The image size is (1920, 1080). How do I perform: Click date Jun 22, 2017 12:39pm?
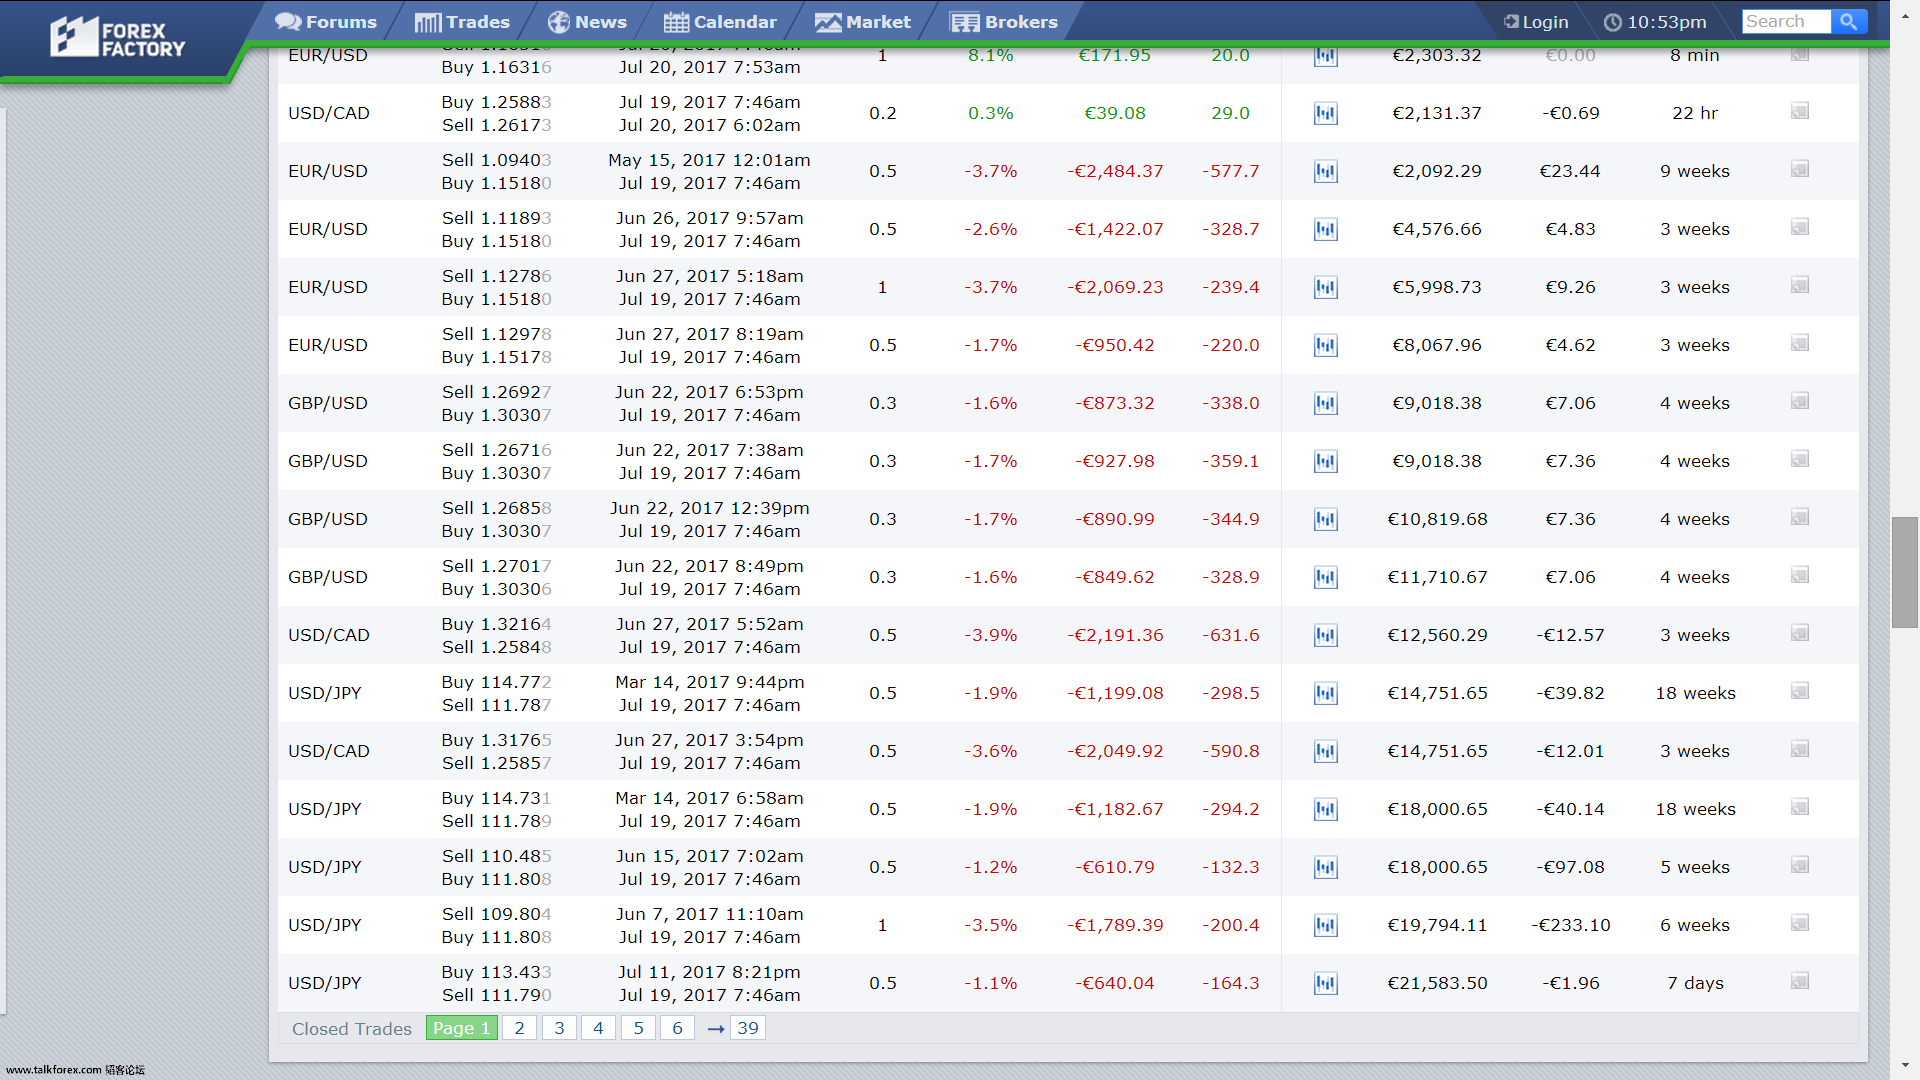[x=710, y=508]
